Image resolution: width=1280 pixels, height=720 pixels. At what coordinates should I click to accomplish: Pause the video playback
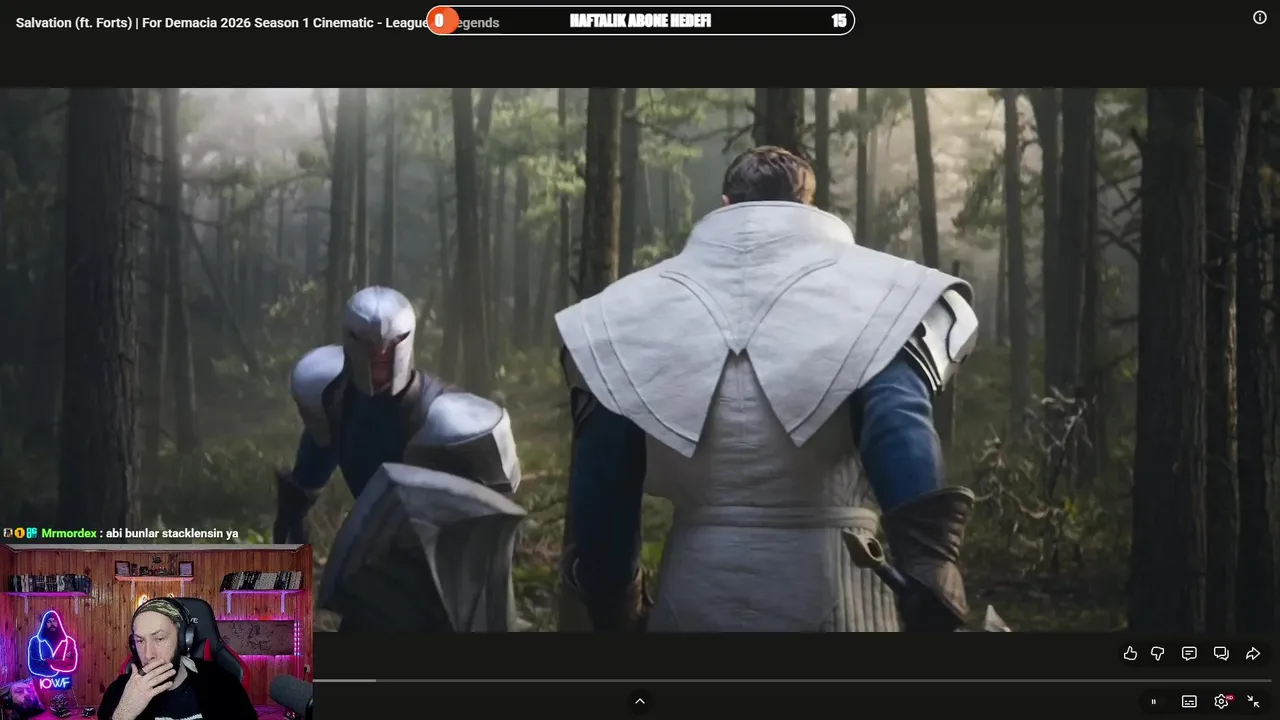1153,702
